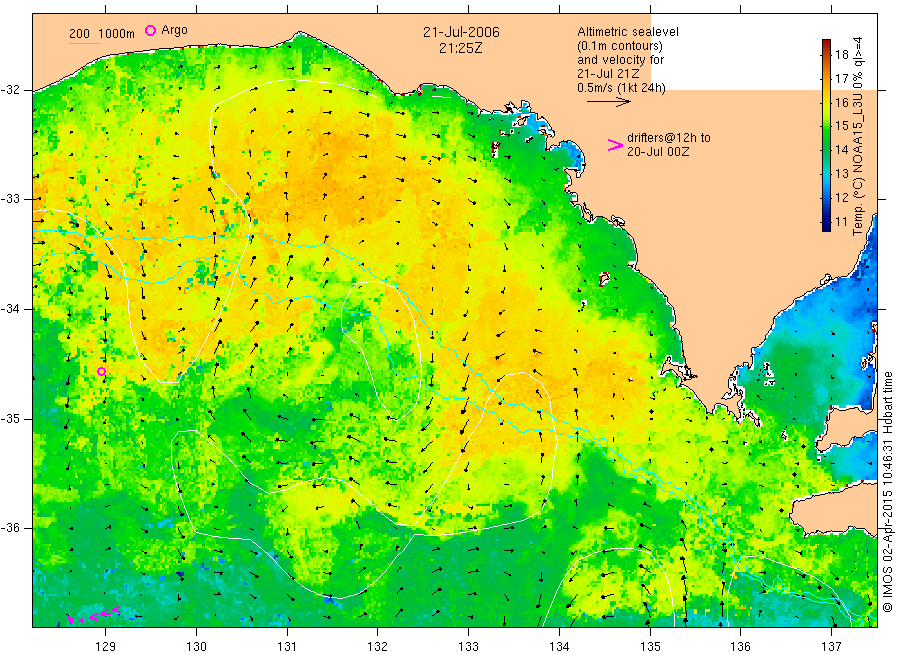Click the 11 label on temperature scale

coord(841,222)
